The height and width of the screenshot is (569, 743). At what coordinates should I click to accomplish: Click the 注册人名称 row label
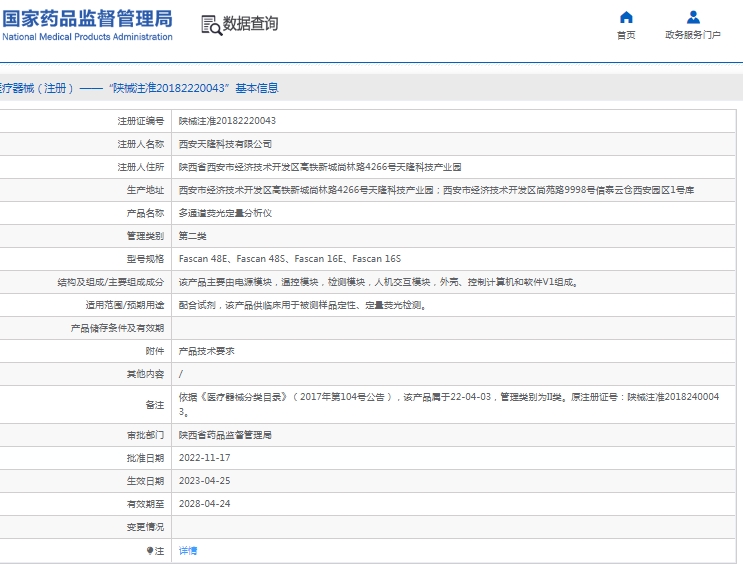click(x=141, y=144)
